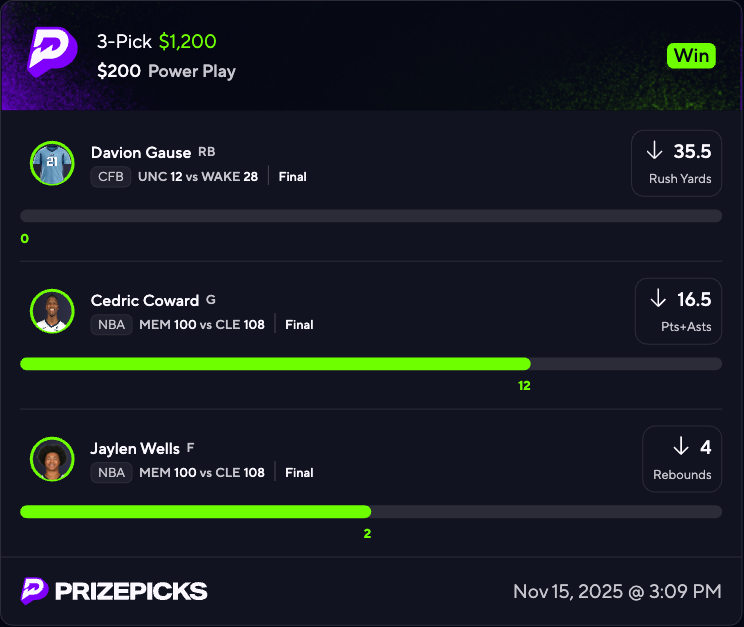Image resolution: width=744 pixels, height=627 pixels.
Task: Click Cedric Coward's player avatar
Action: pos(52,311)
